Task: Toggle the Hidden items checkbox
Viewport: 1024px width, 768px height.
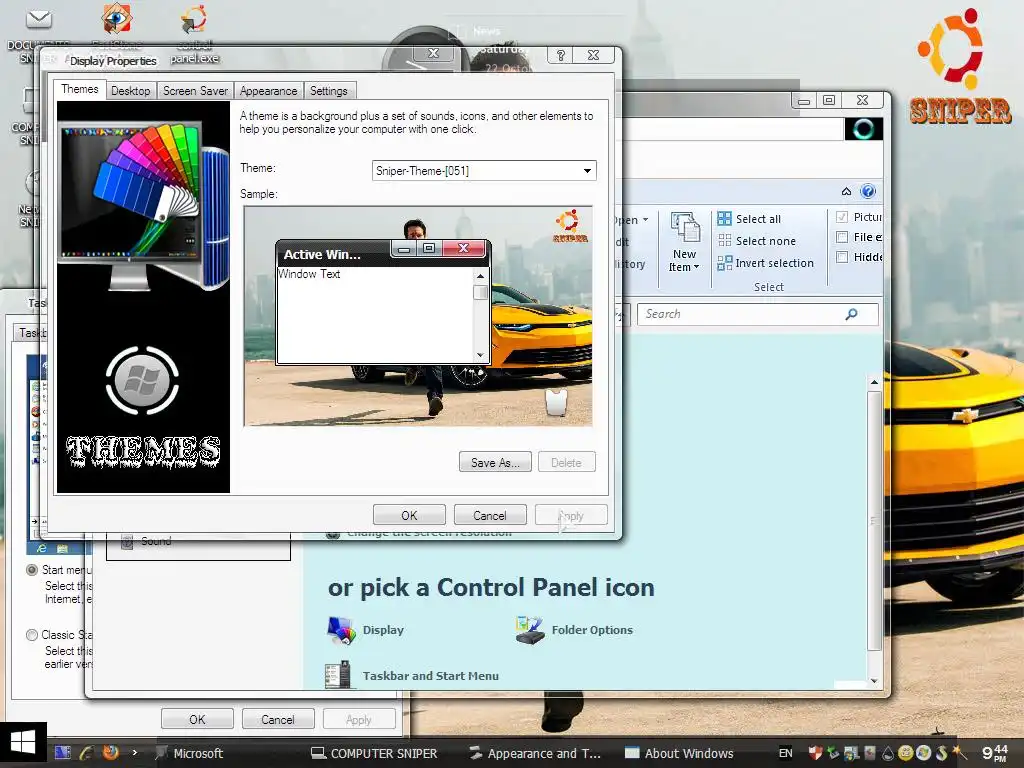Action: click(x=842, y=257)
